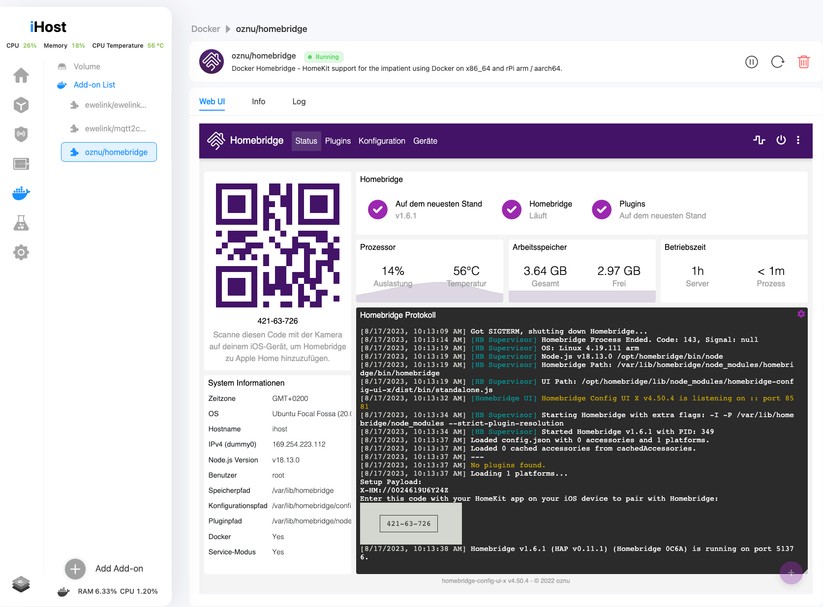Screen dimensions: 823x607
Task: Switch to the Info tab
Action: click(x=258, y=101)
